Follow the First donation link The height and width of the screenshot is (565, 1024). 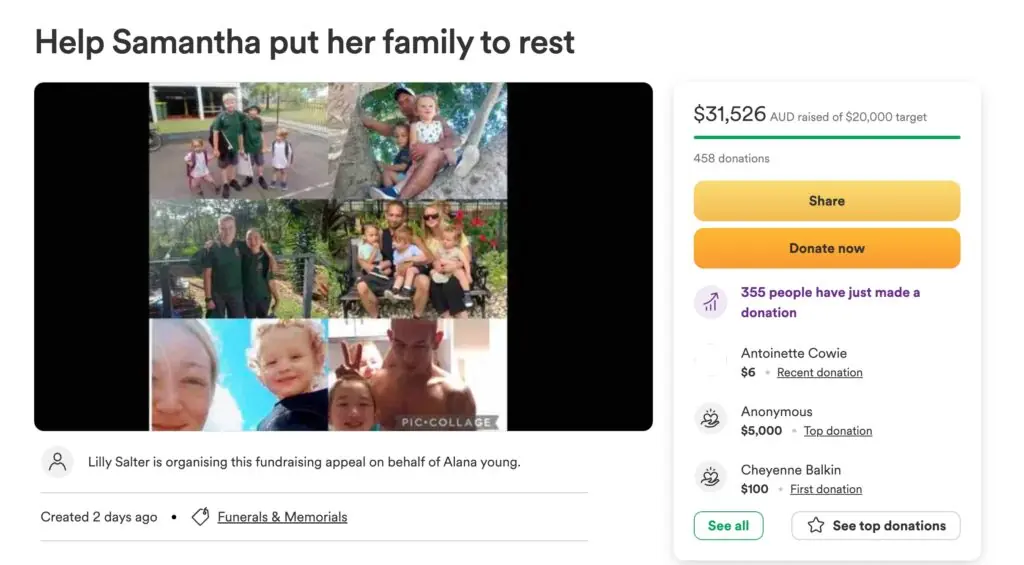point(826,489)
